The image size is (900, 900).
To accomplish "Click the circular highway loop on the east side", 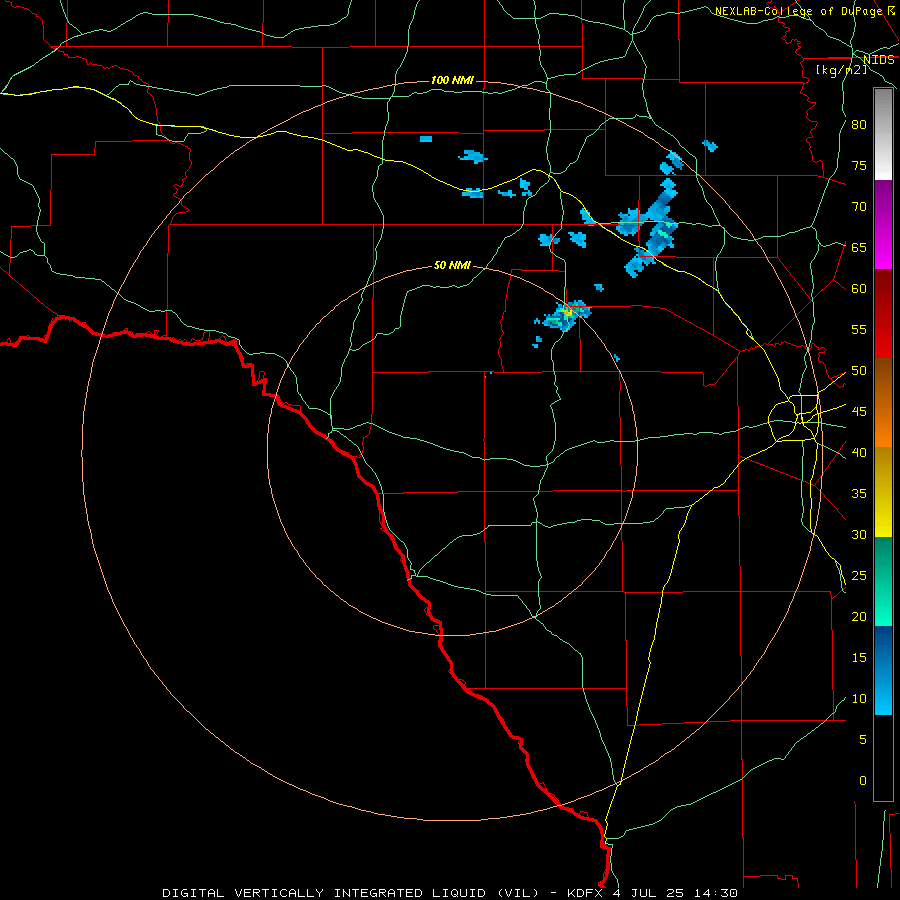I will 795,418.
